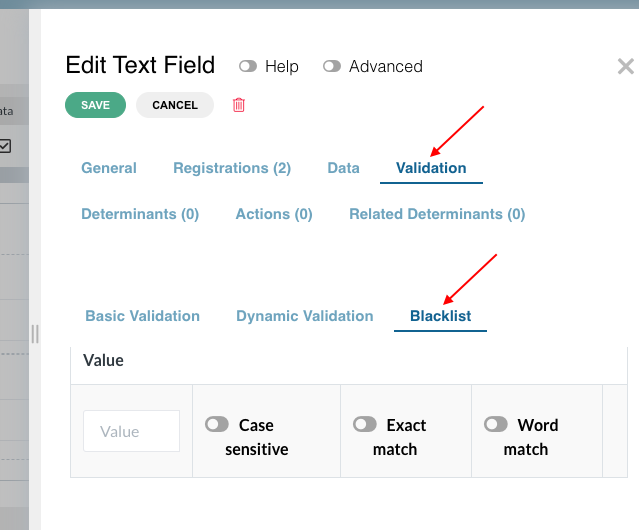Toggle the Help switch
This screenshot has height=530, width=639.
click(248, 66)
